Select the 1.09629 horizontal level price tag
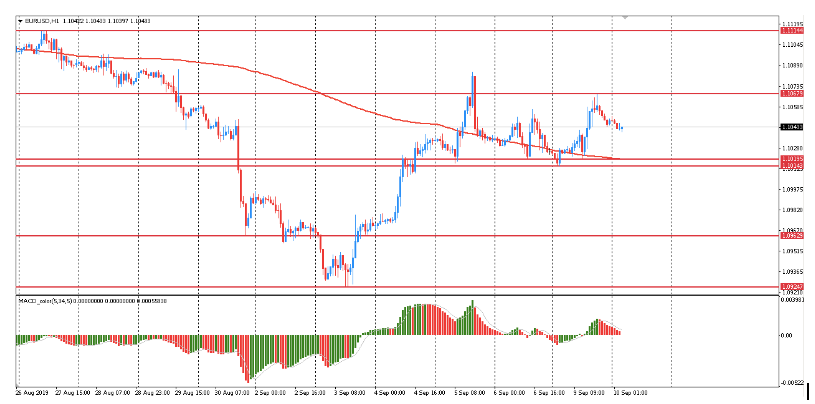Viewport: 815px width, 404px height. pyautogui.click(x=792, y=236)
